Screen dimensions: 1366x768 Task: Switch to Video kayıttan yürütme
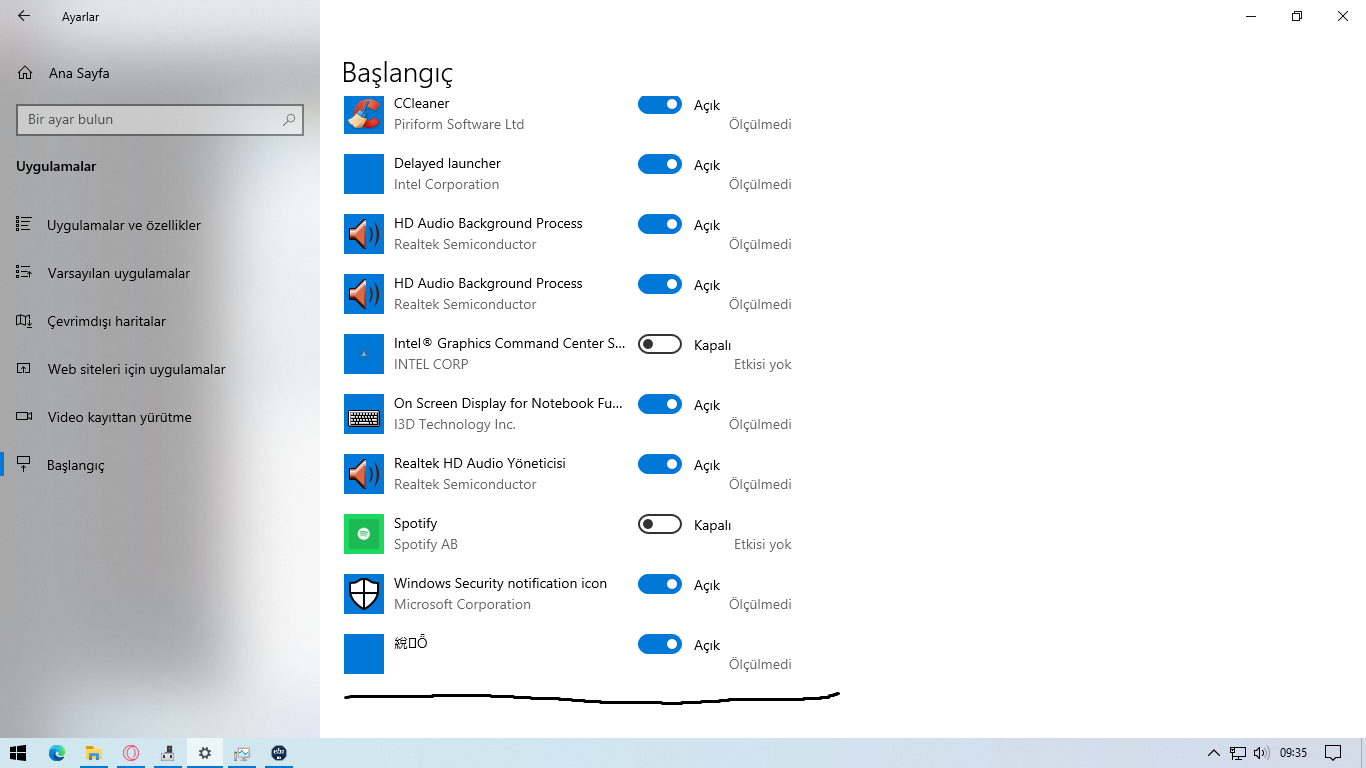[x=160, y=417]
